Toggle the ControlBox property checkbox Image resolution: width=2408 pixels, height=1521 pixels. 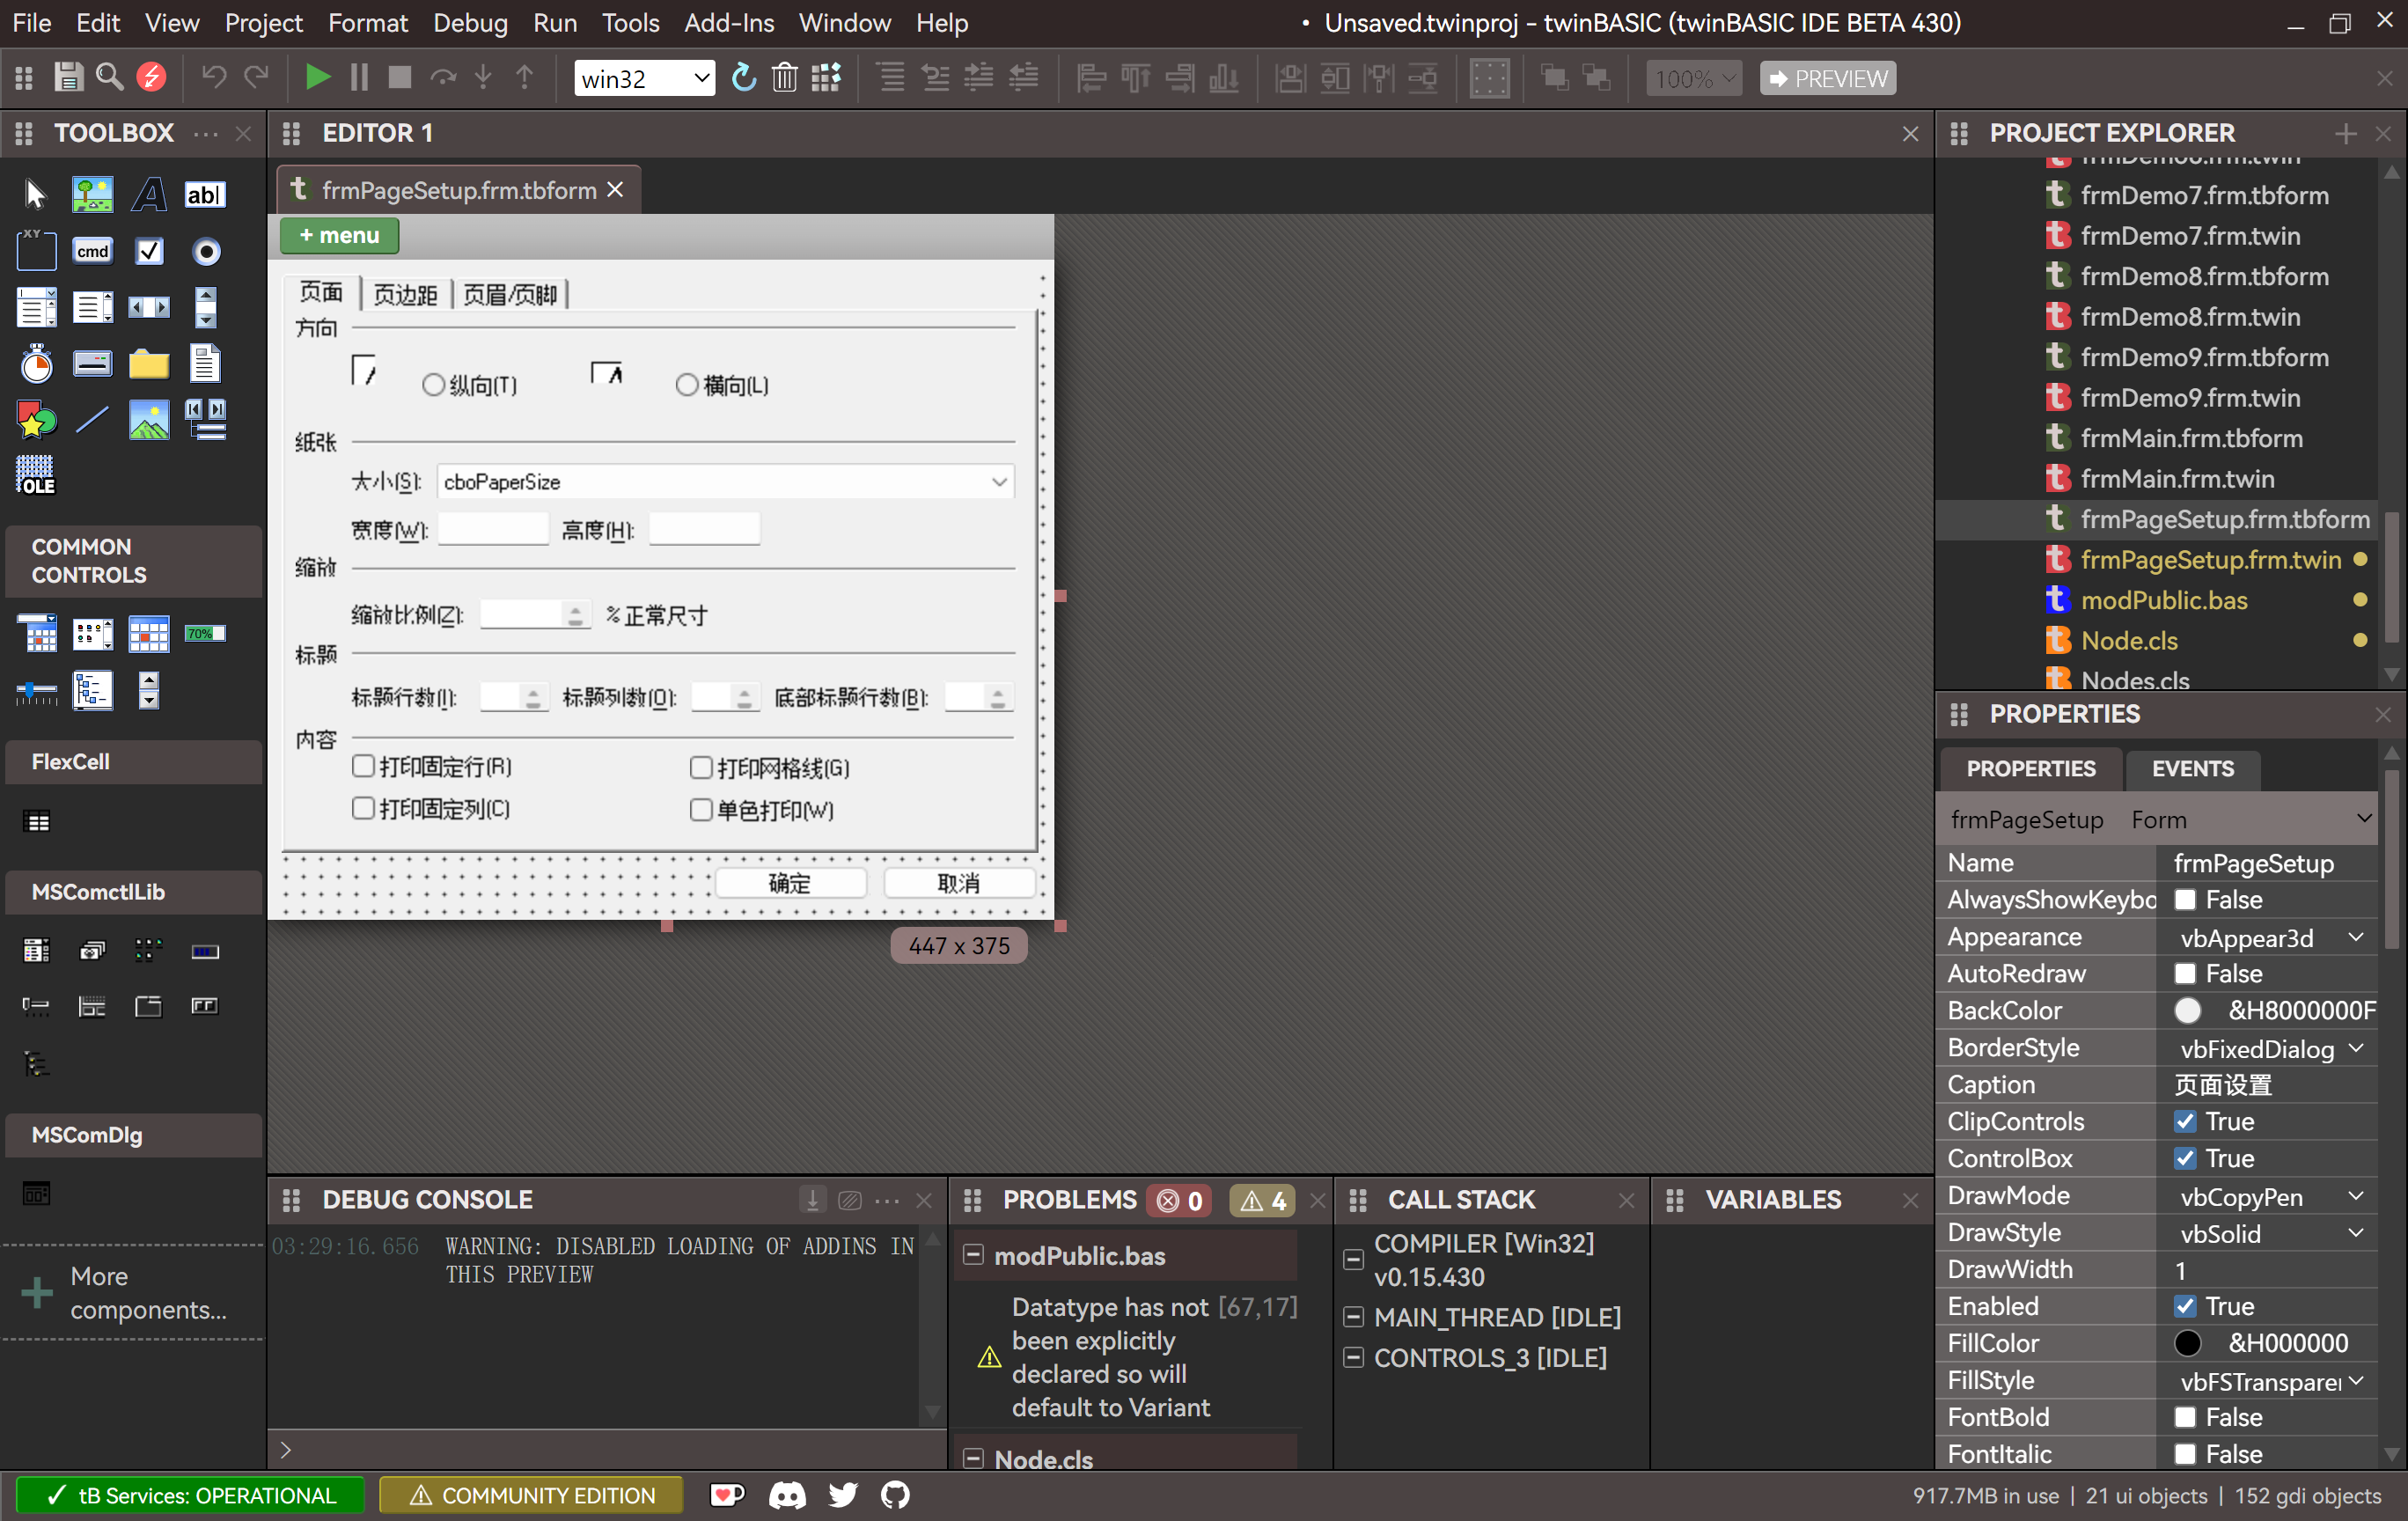tap(2185, 1158)
